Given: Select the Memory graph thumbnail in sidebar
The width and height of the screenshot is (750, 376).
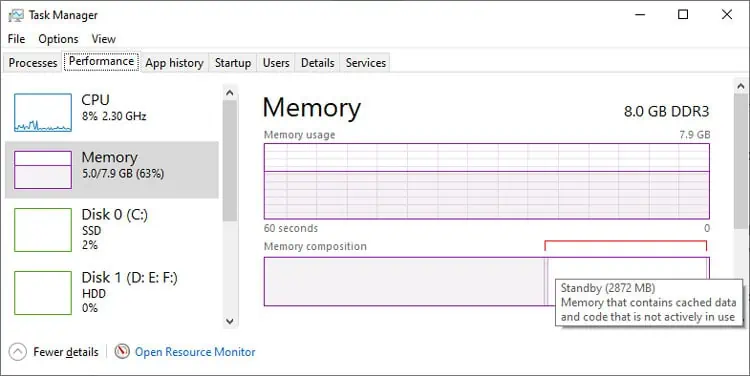Looking at the screenshot, I should (x=43, y=170).
